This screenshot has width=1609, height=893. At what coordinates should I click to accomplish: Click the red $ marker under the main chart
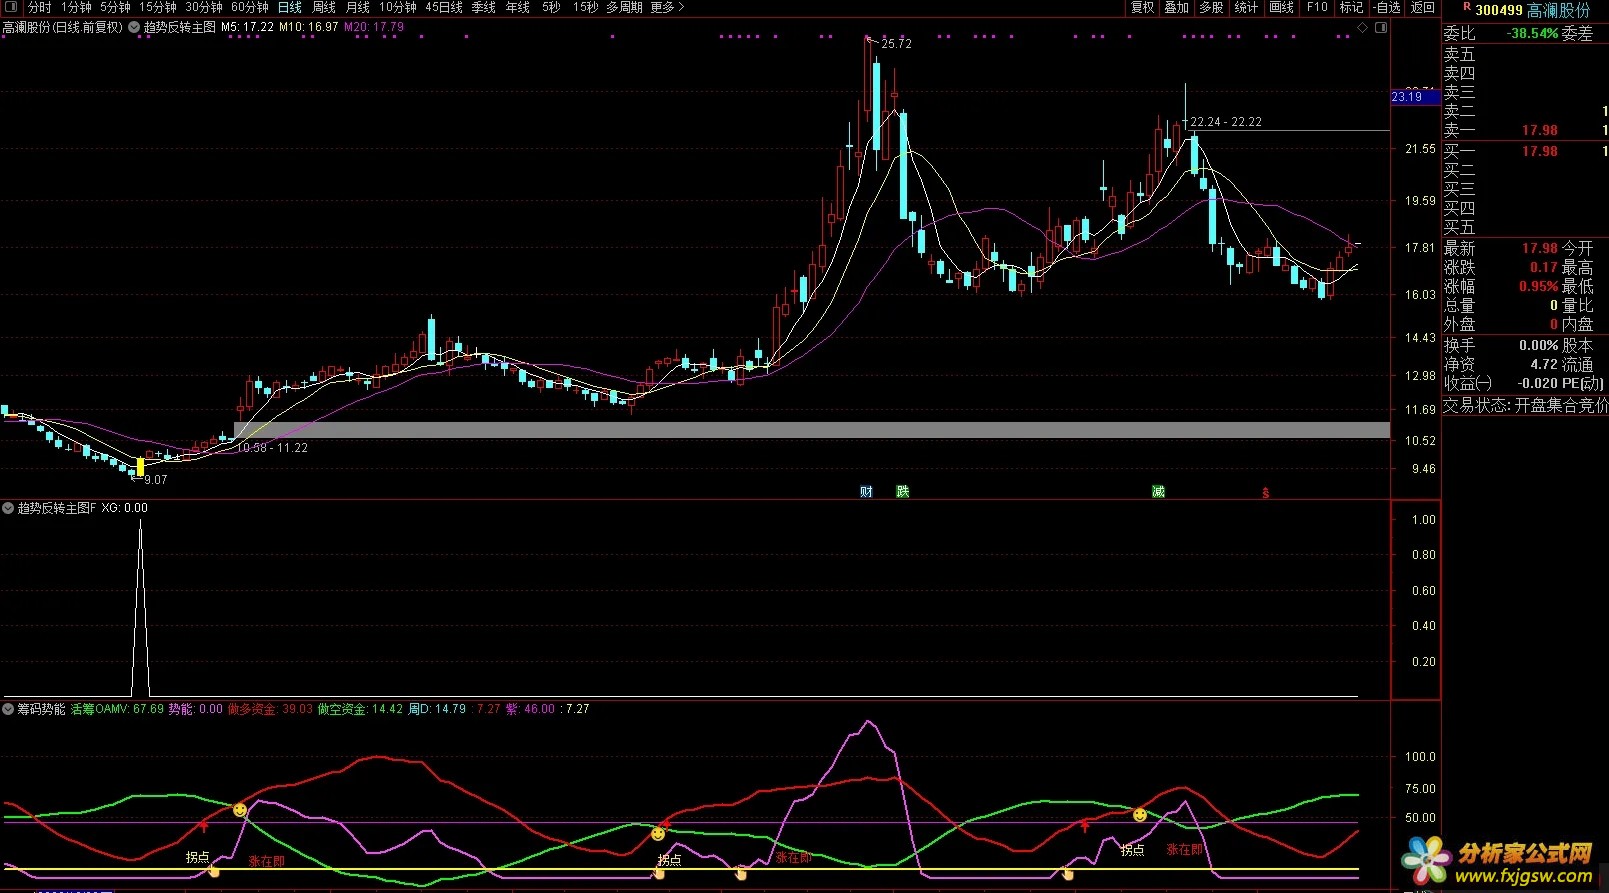click(1265, 492)
